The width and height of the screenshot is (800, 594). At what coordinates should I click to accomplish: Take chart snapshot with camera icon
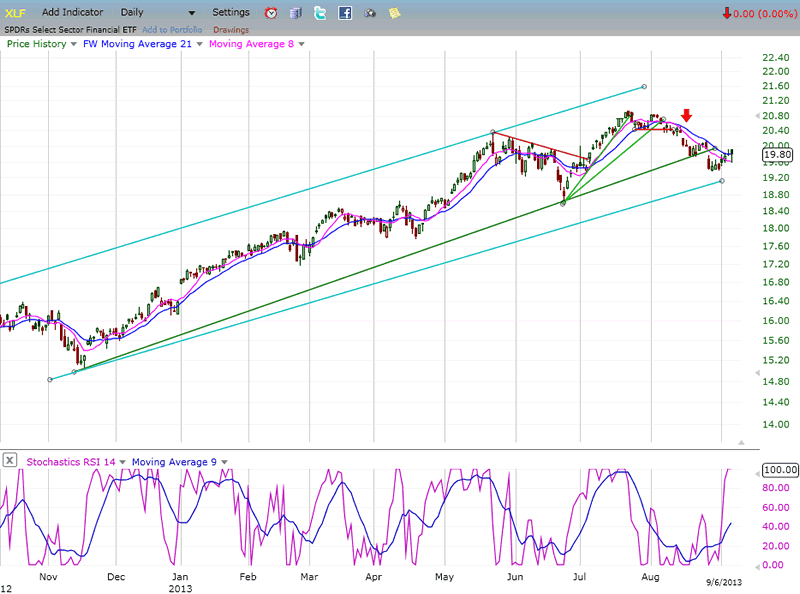pyautogui.click(x=370, y=13)
